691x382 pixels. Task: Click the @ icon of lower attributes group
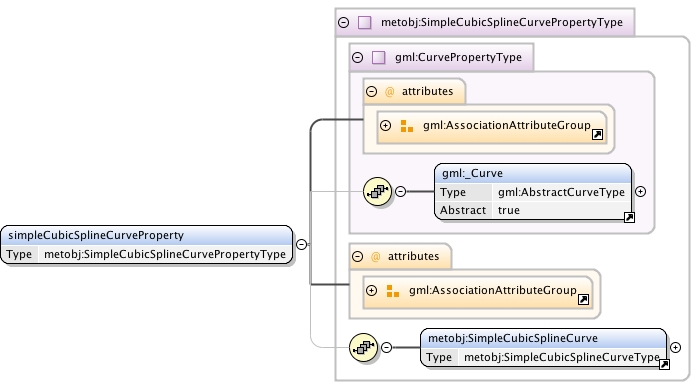click(375, 256)
